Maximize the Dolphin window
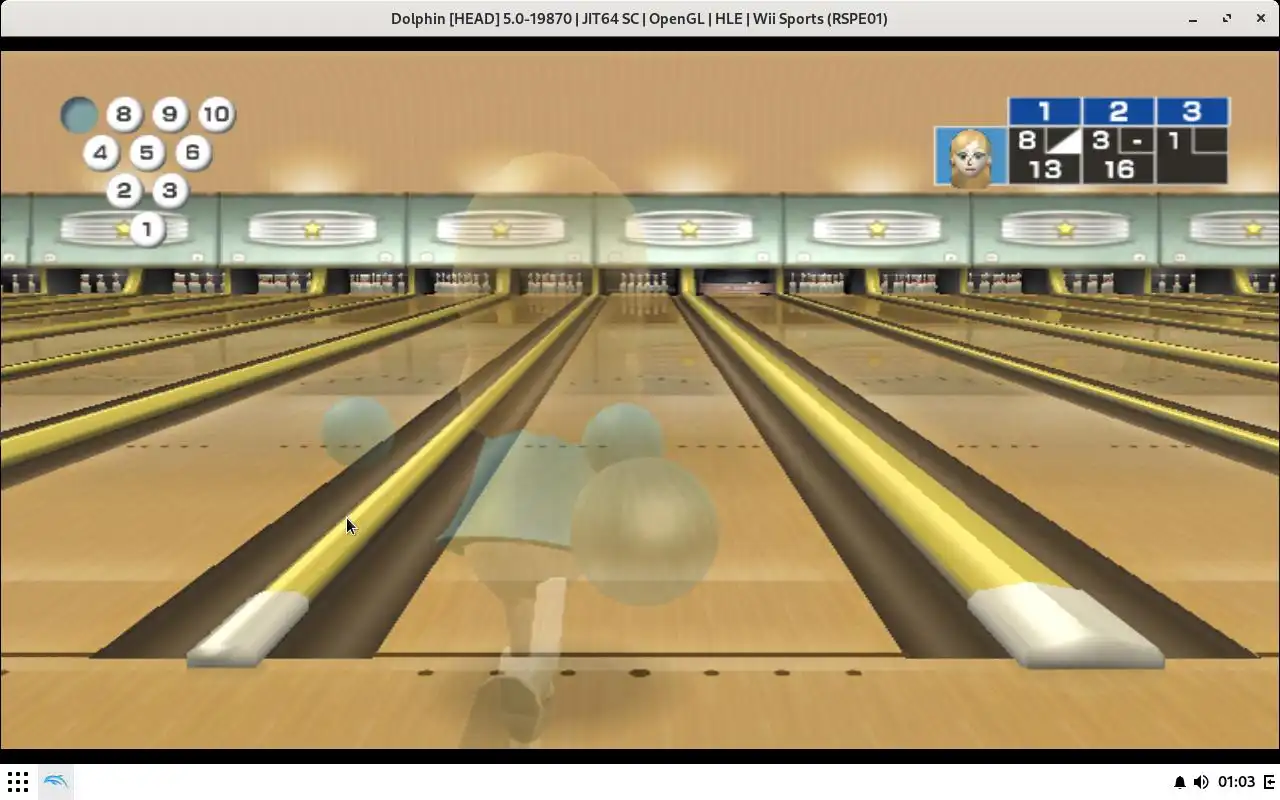 (x=1227, y=18)
